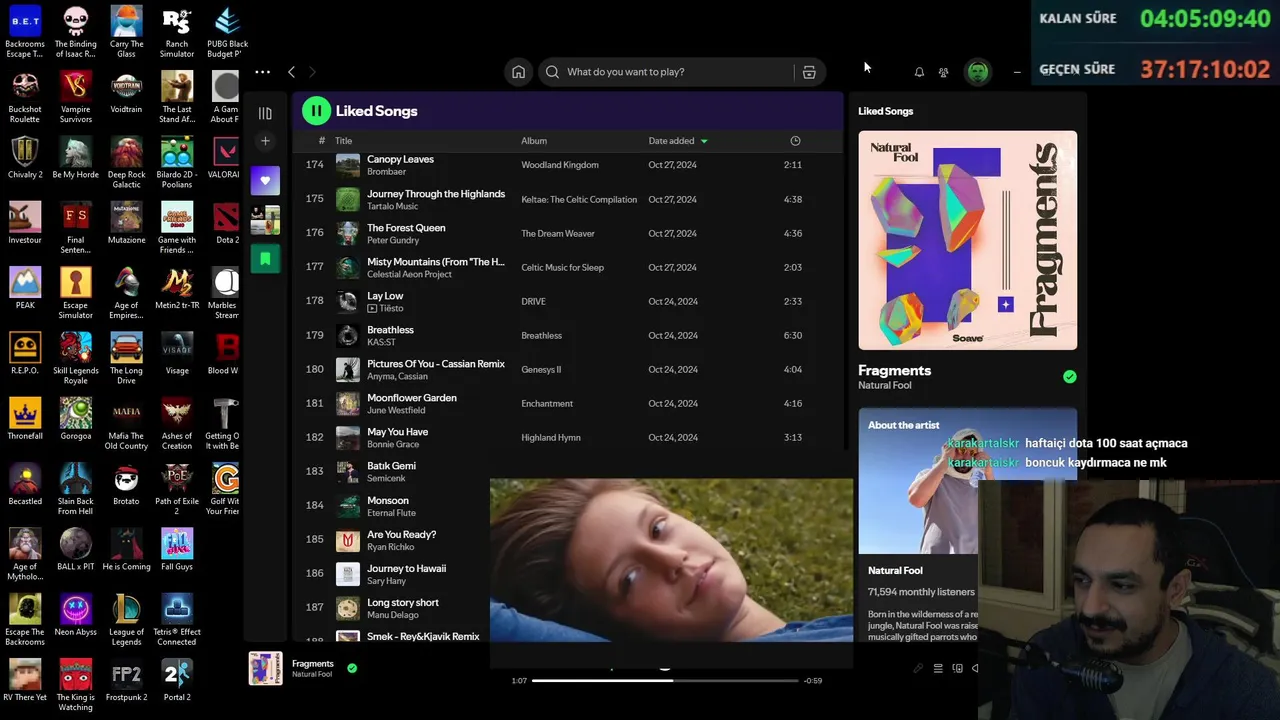Image resolution: width=1280 pixels, height=720 pixels.
Task: Open the artist link 'Tartalo Music'
Action: pyautogui.click(x=392, y=206)
